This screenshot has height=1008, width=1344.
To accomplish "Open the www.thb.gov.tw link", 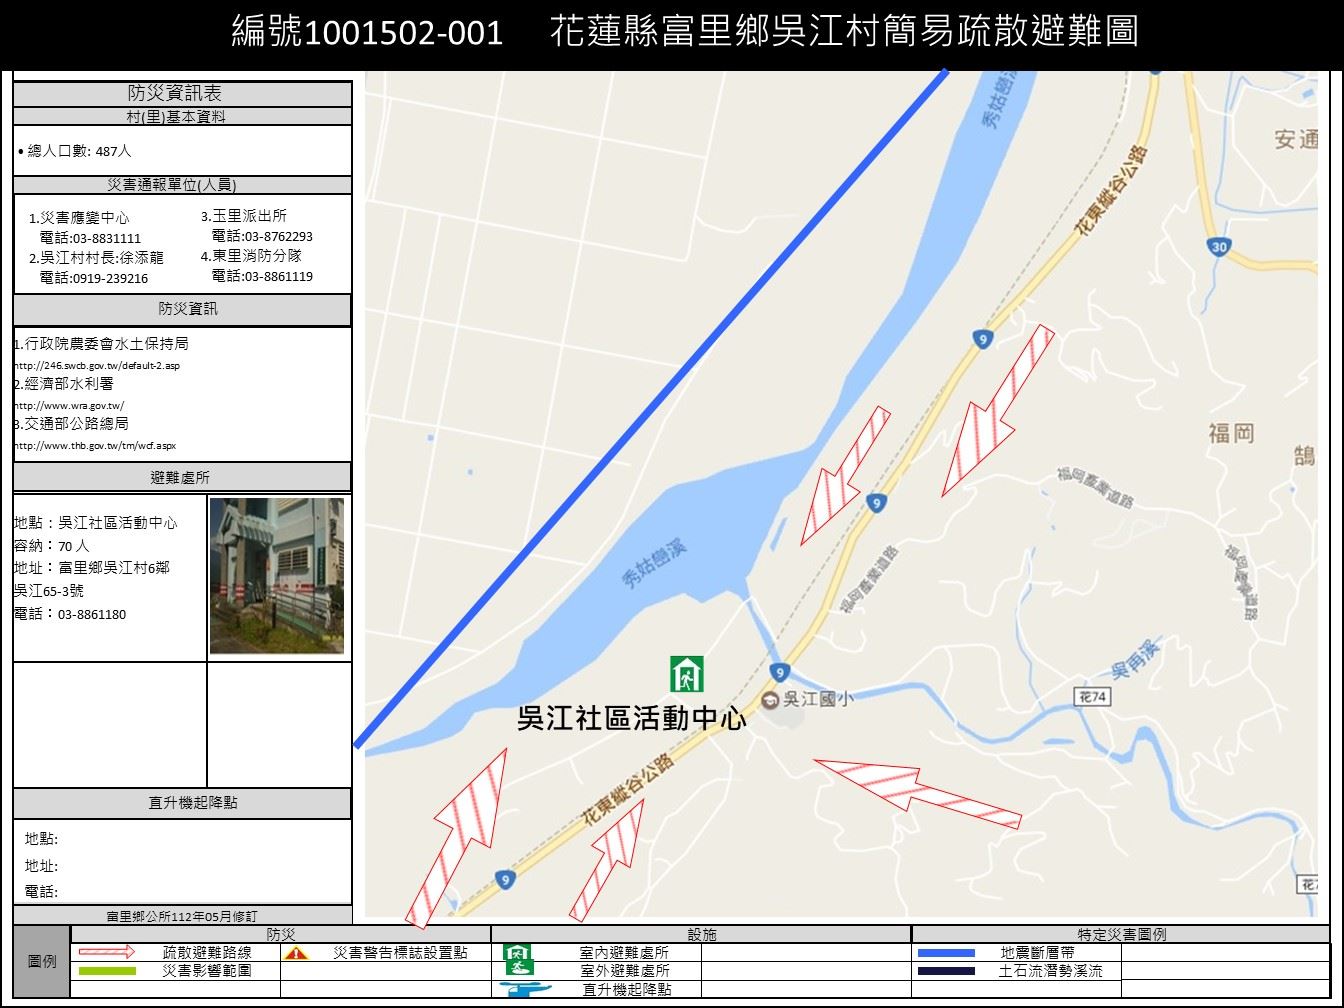I will pyautogui.click(x=95, y=445).
